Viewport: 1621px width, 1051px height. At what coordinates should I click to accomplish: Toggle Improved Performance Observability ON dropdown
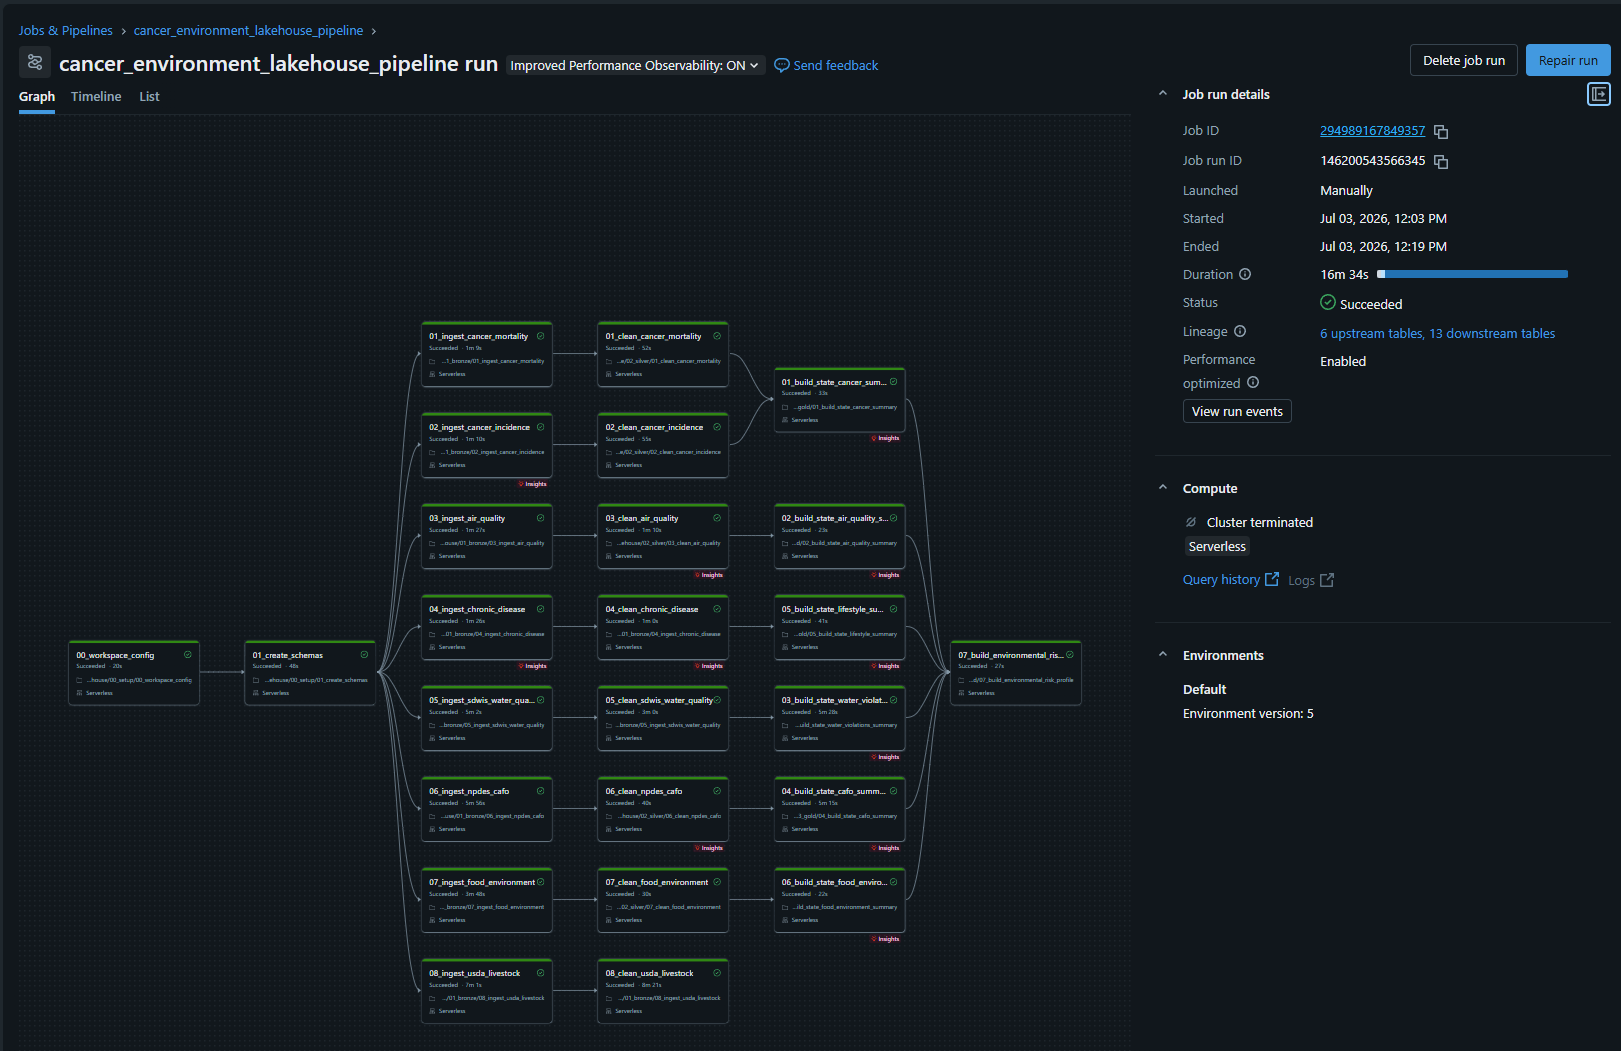[635, 65]
